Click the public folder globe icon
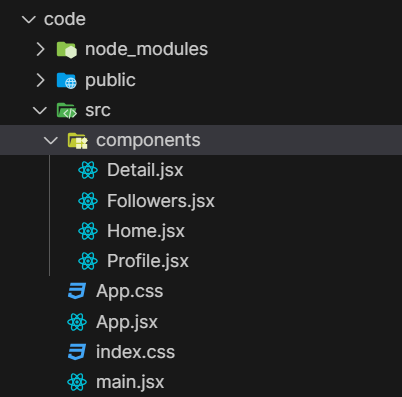402x397 pixels. coord(67,81)
